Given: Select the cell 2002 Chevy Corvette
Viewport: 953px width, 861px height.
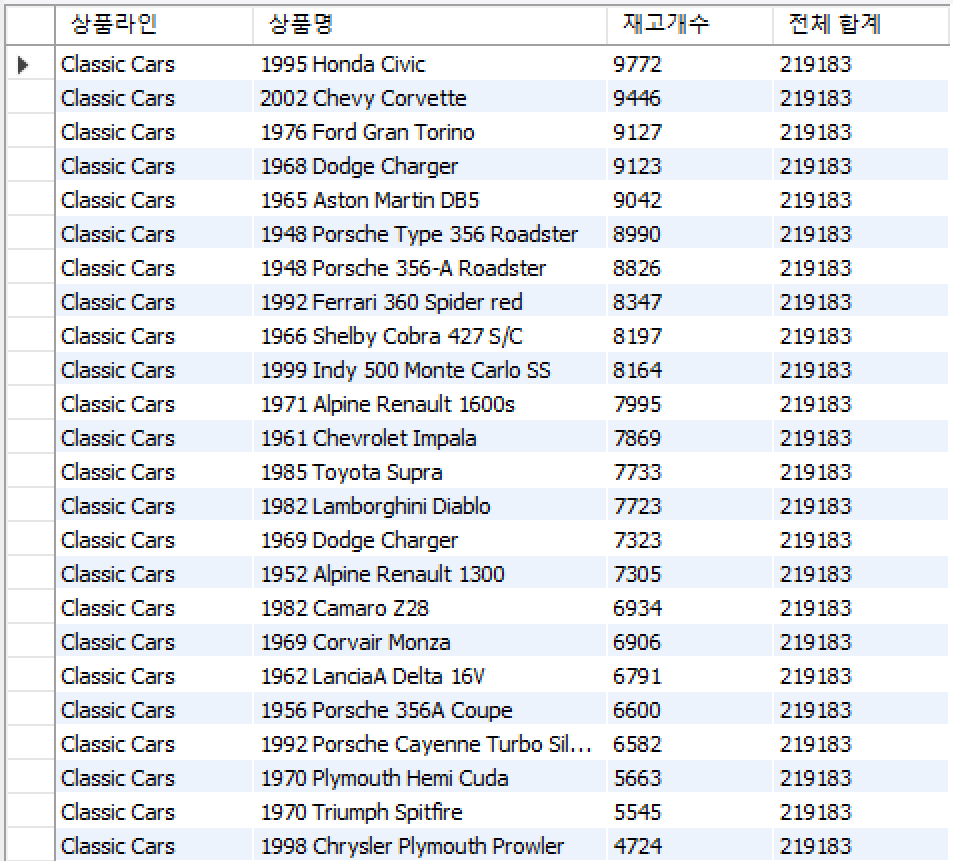Looking at the screenshot, I should click(x=429, y=98).
